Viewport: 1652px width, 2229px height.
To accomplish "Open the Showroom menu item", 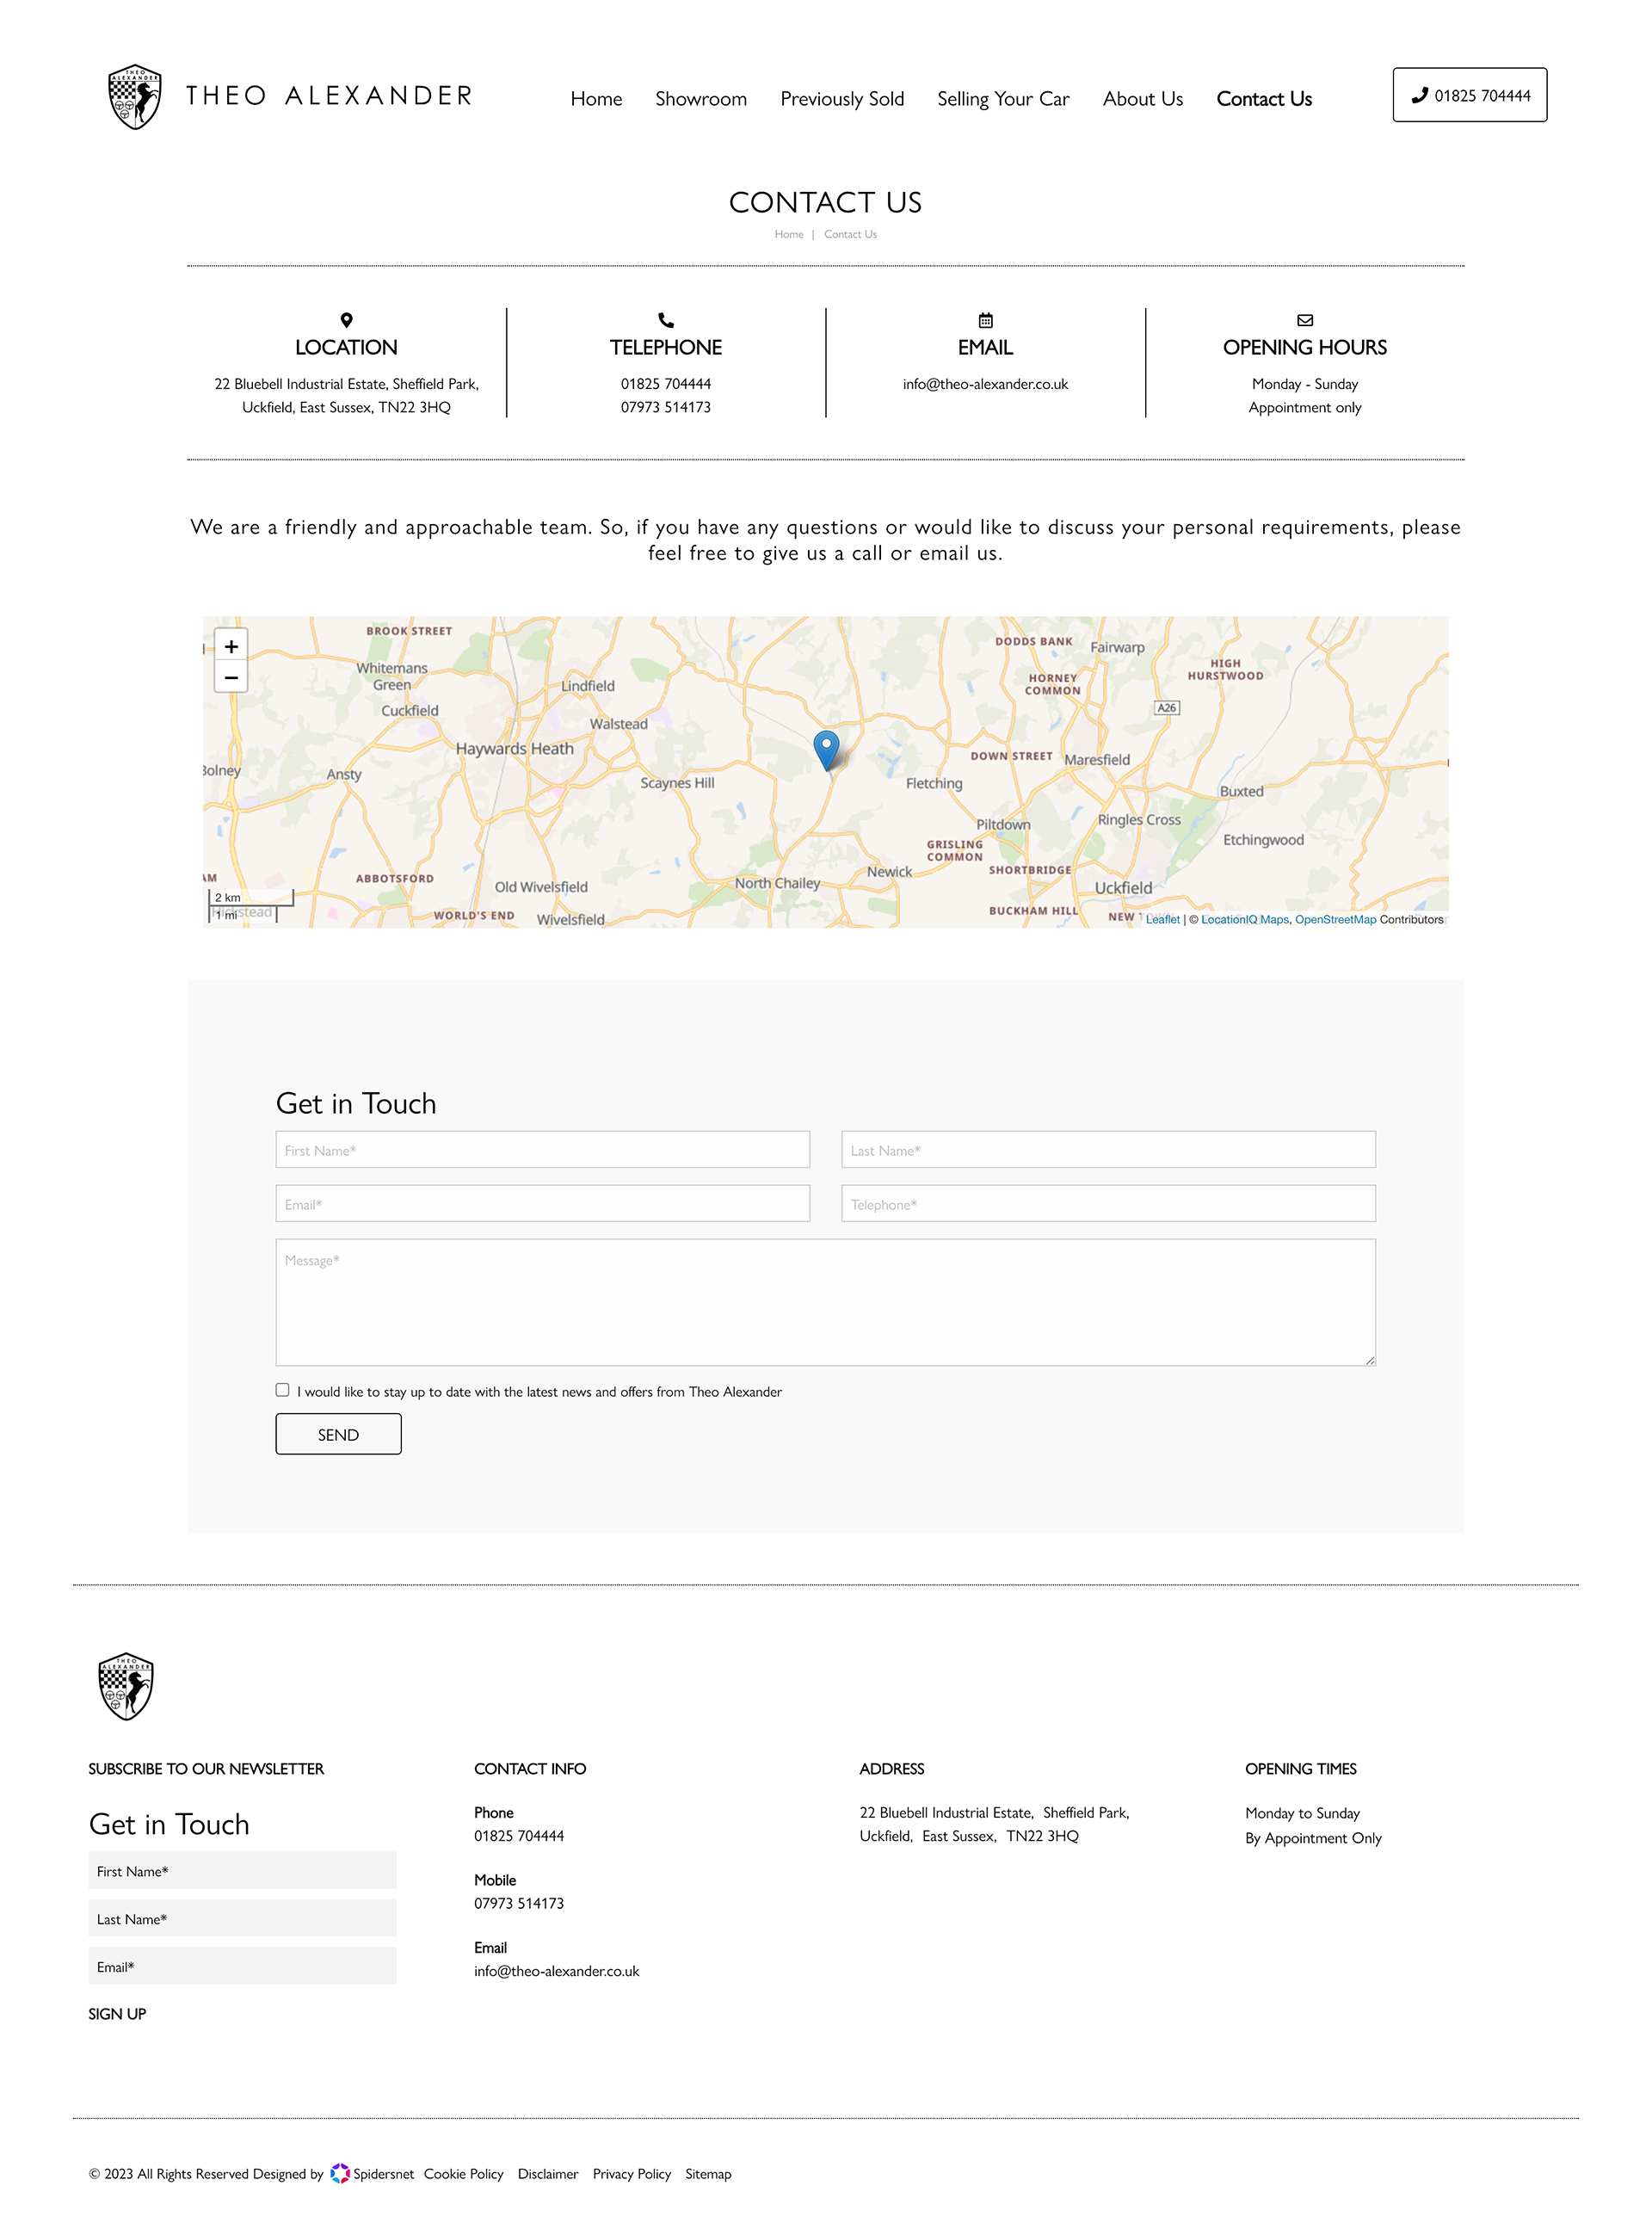I will (701, 99).
